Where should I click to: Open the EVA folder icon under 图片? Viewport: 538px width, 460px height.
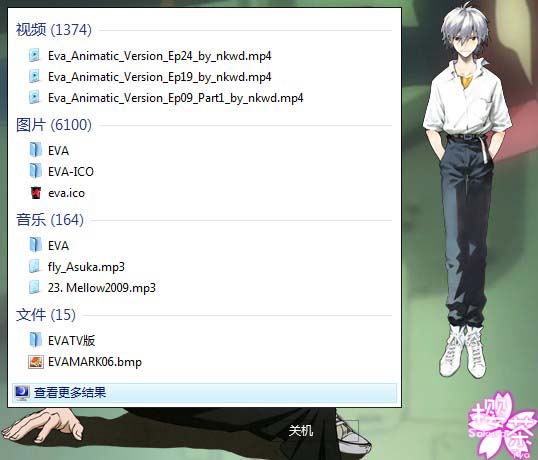[35, 150]
